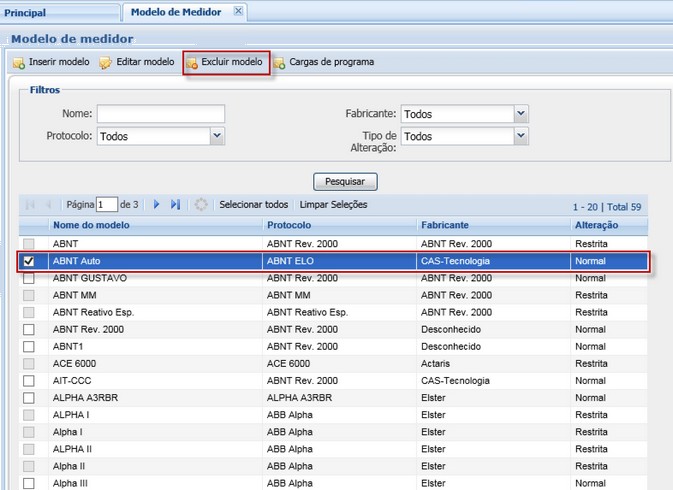
Task: Click the Editar modelo toolbar icon
Action: point(105,63)
